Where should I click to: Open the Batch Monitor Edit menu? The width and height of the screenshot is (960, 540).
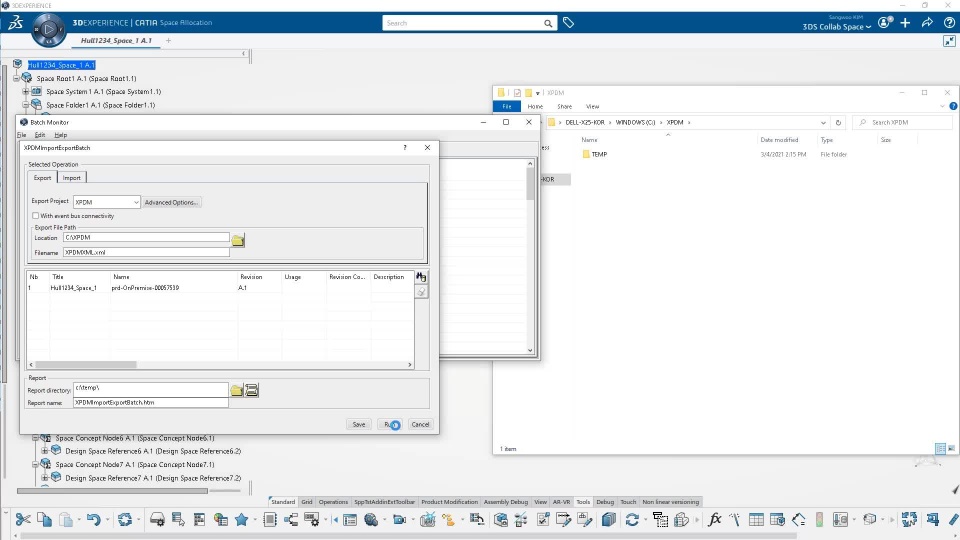[x=40, y=135]
